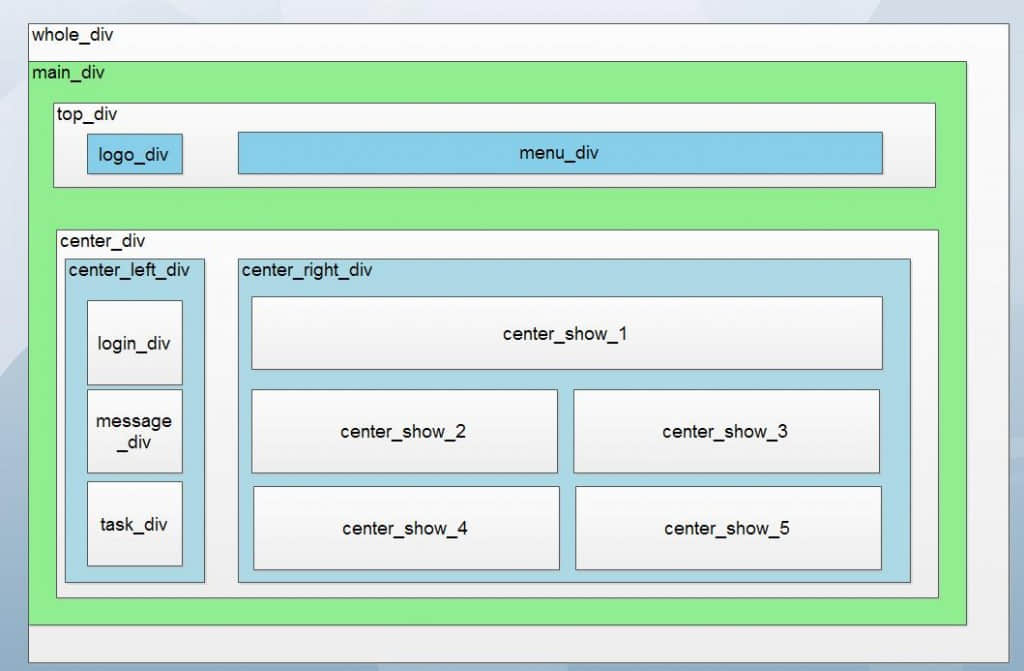Click the main_div label text

[68, 73]
